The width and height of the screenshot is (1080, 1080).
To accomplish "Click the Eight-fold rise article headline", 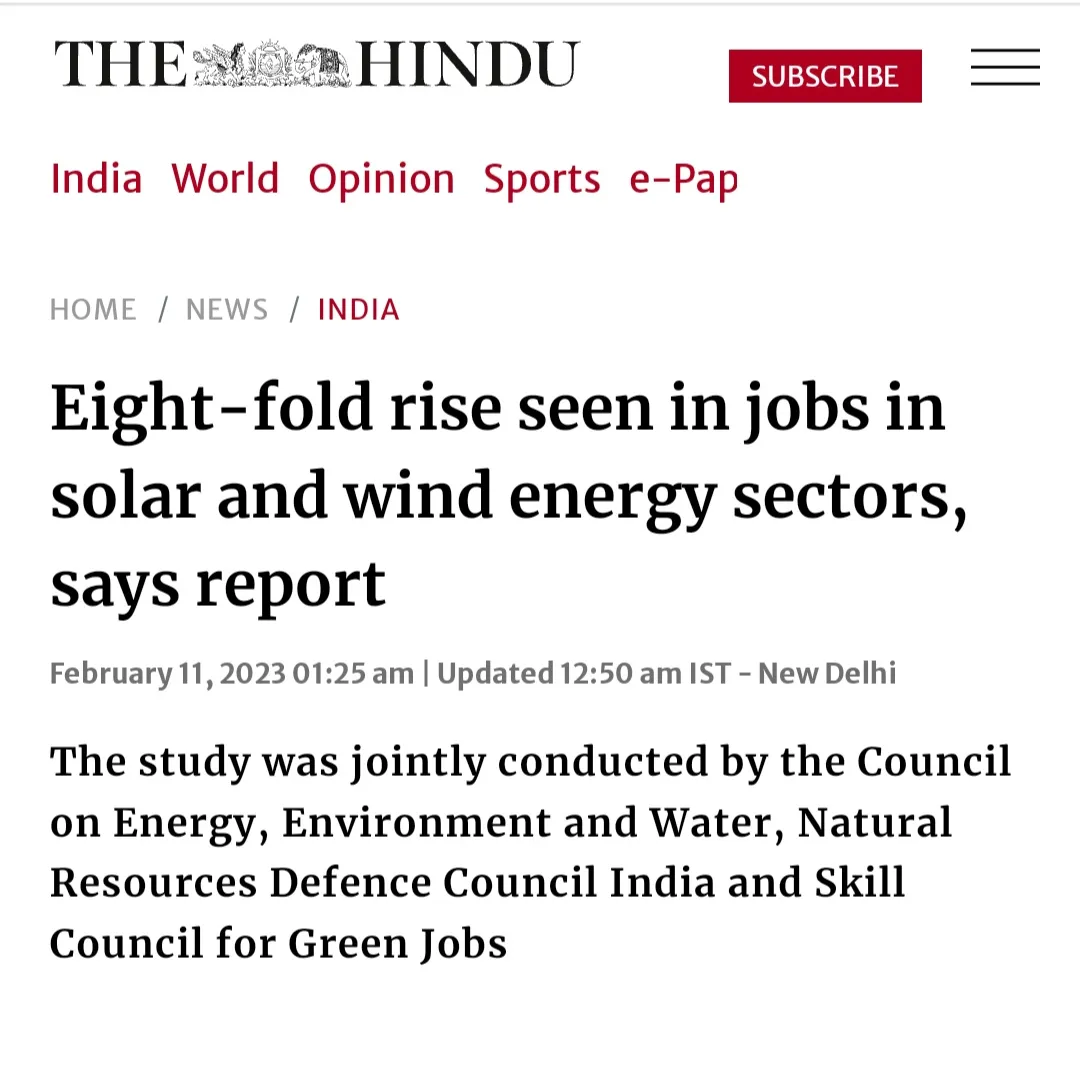I will [508, 496].
